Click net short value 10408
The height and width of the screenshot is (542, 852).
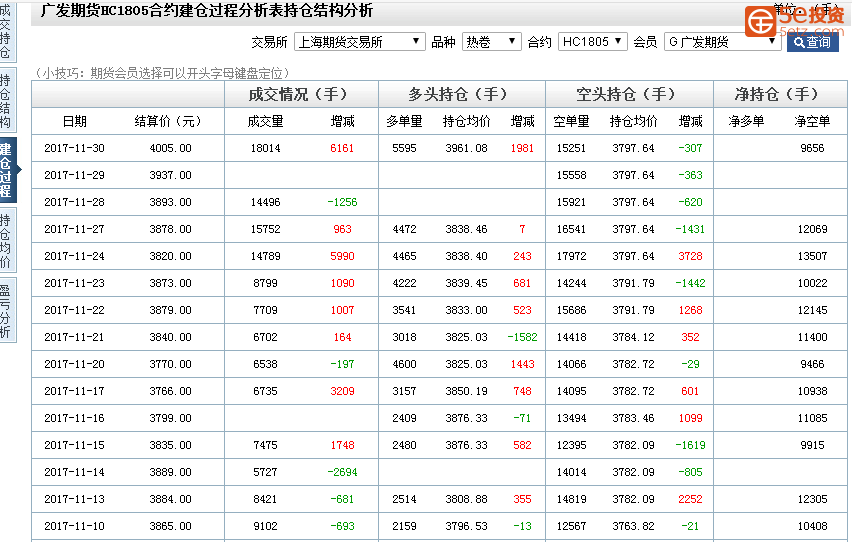click(x=812, y=526)
